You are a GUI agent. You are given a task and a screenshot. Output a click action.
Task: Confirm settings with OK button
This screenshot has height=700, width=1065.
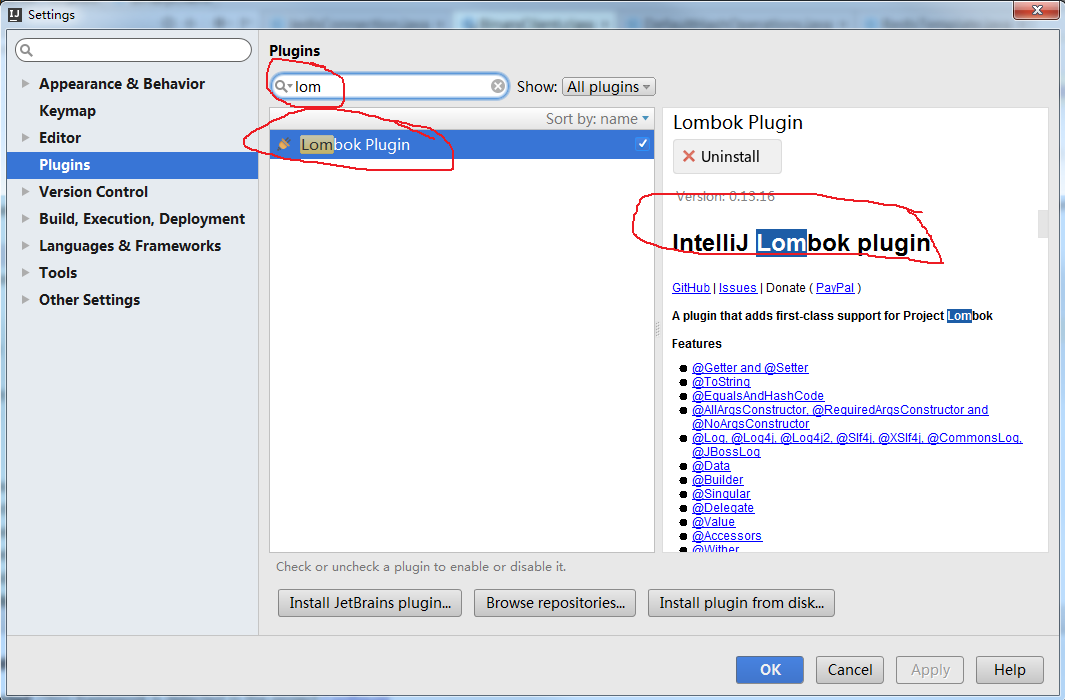(770, 670)
